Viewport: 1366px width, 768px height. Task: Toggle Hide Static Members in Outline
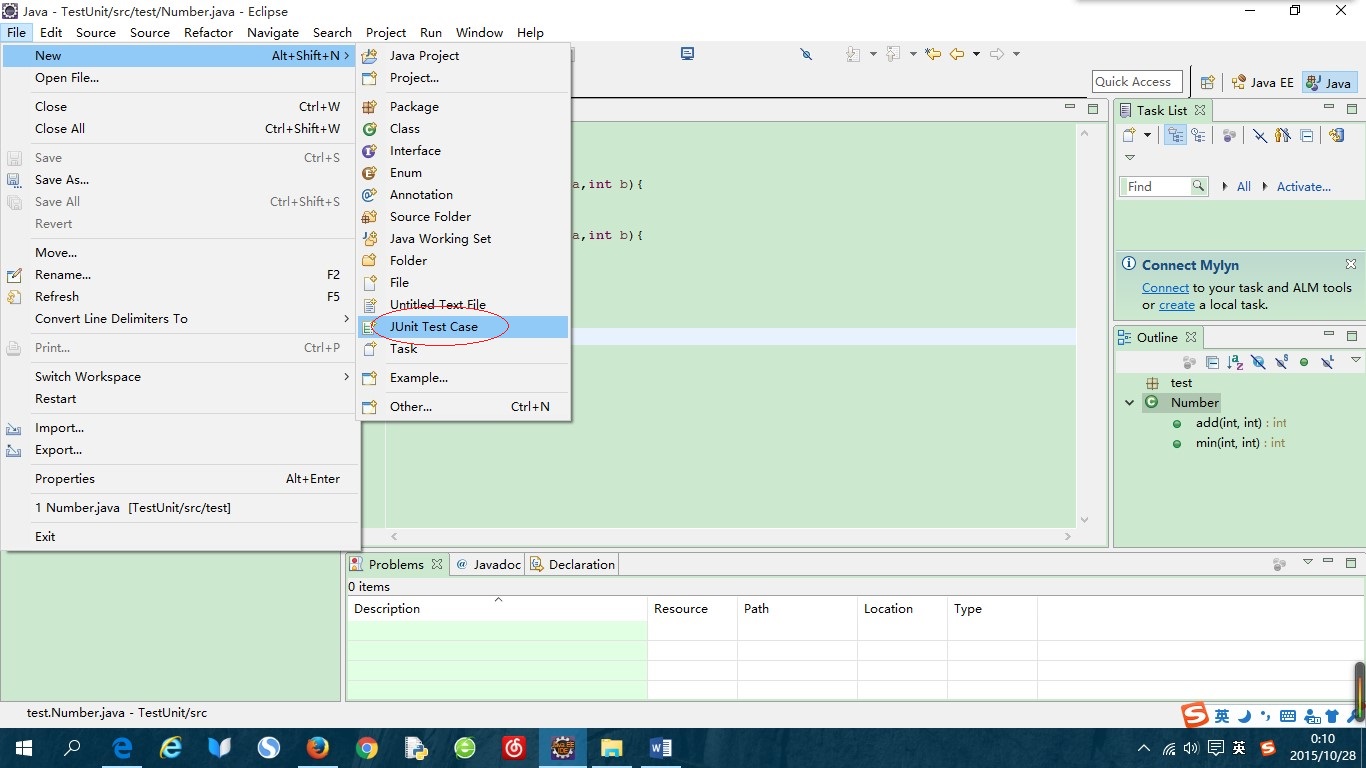pyautogui.click(x=1281, y=362)
